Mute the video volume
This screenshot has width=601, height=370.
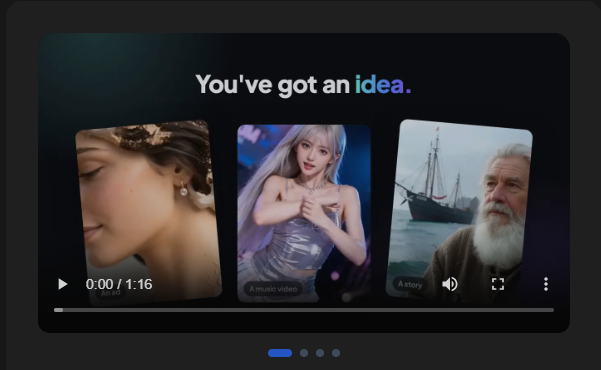coord(450,284)
